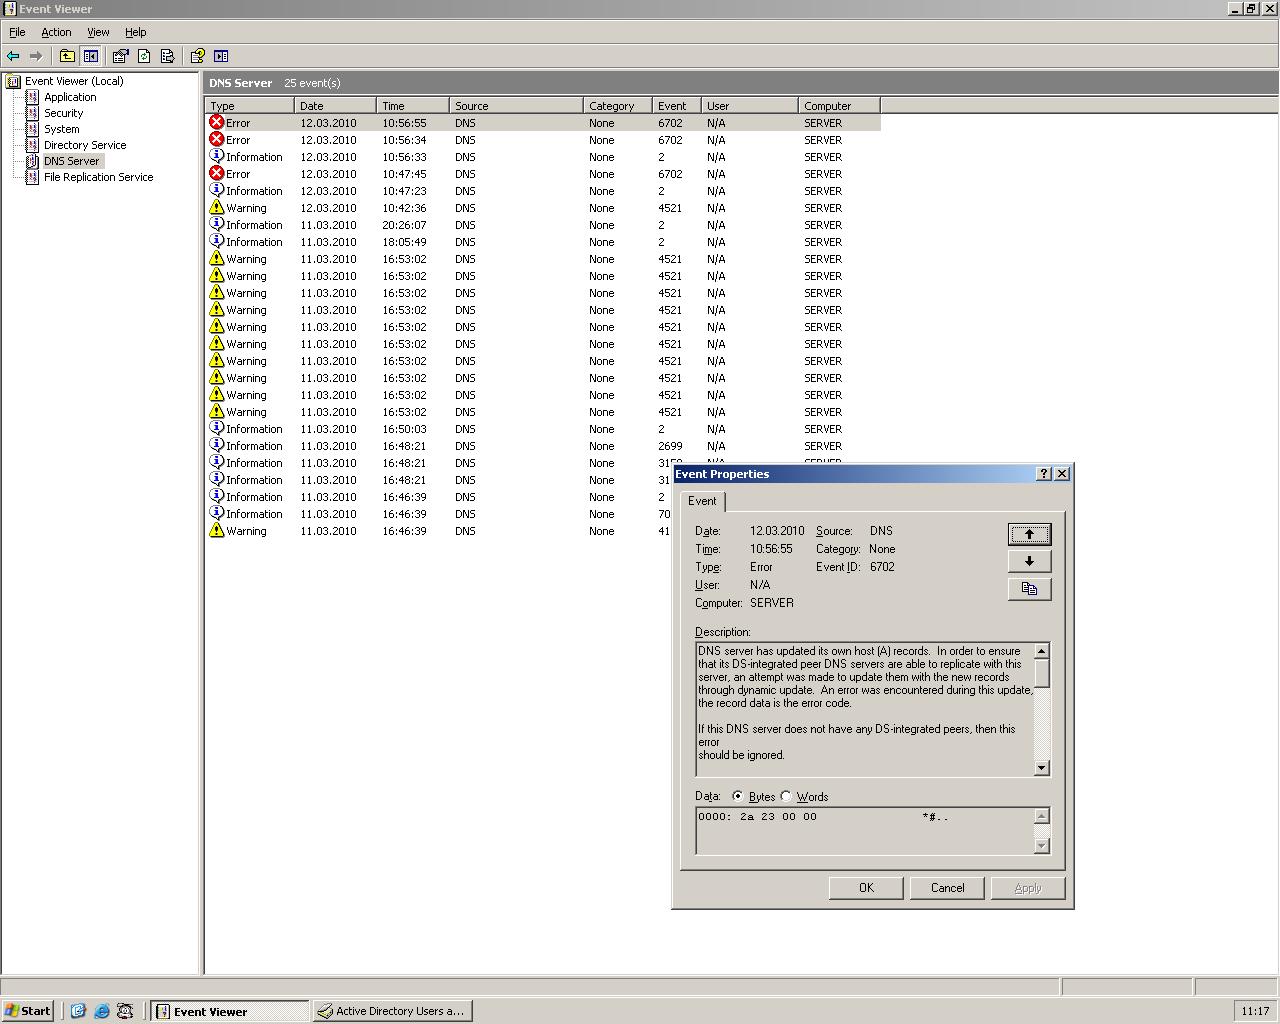Image resolution: width=1280 pixels, height=1024 pixels.
Task: Click the Back arrow toolbar icon
Action: click(x=13, y=56)
